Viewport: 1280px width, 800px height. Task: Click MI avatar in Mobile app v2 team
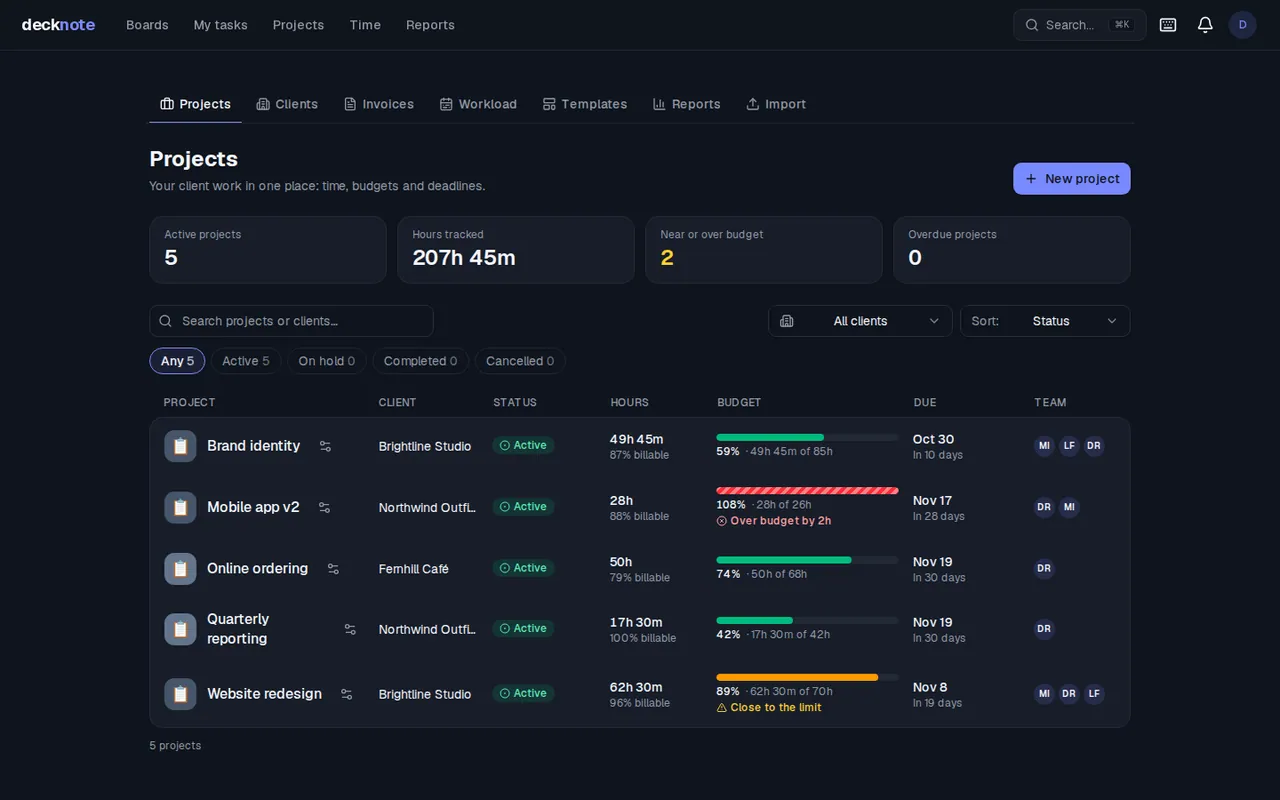(1069, 507)
